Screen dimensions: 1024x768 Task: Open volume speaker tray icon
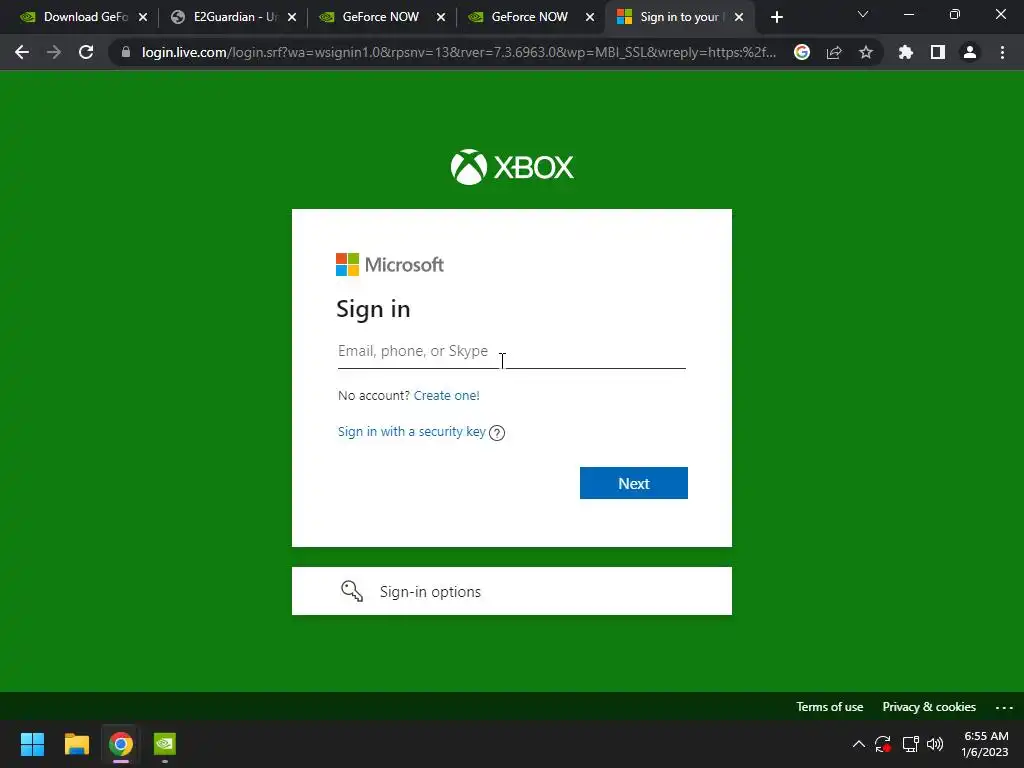pyautogui.click(x=935, y=744)
